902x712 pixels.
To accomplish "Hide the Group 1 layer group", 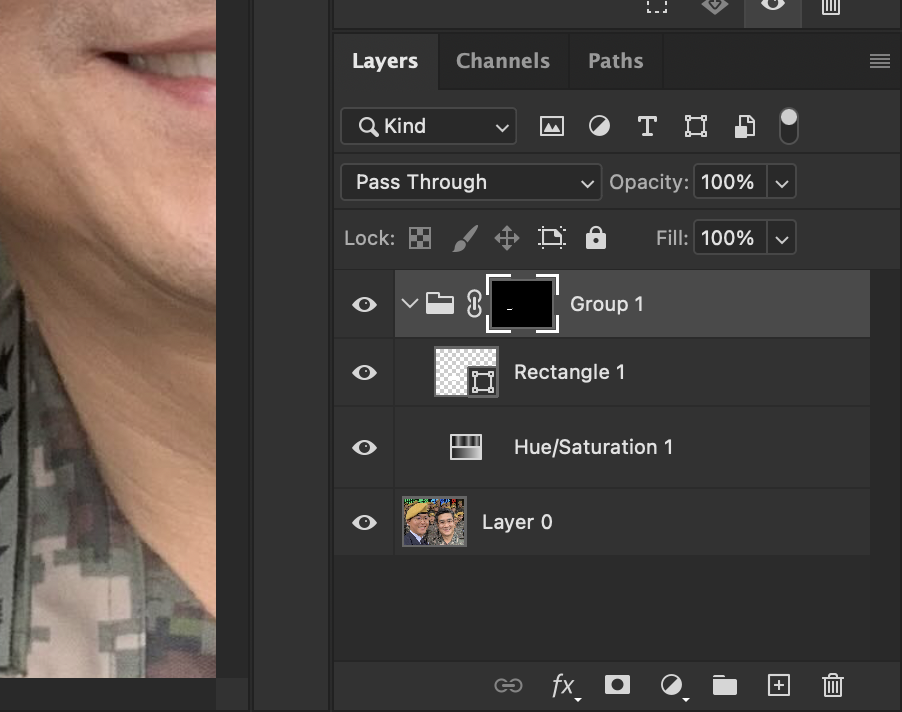I will pyautogui.click(x=364, y=304).
